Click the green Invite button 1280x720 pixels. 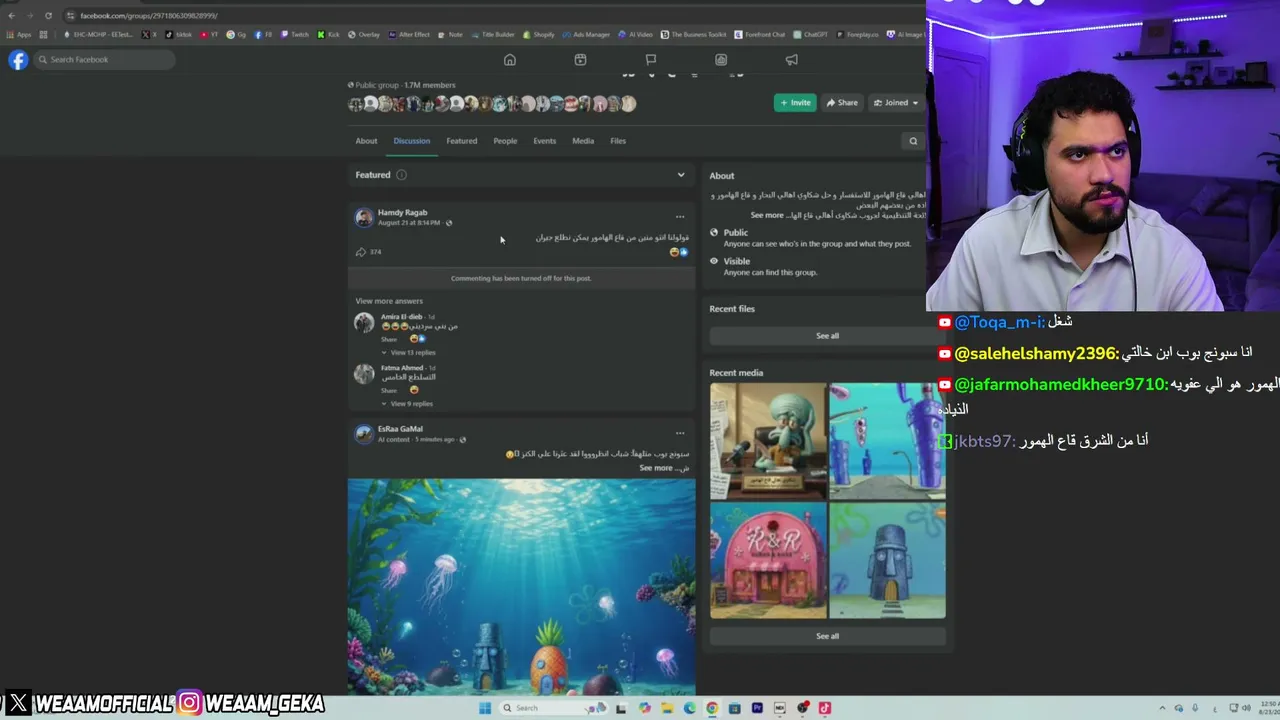(x=795, y=103)
